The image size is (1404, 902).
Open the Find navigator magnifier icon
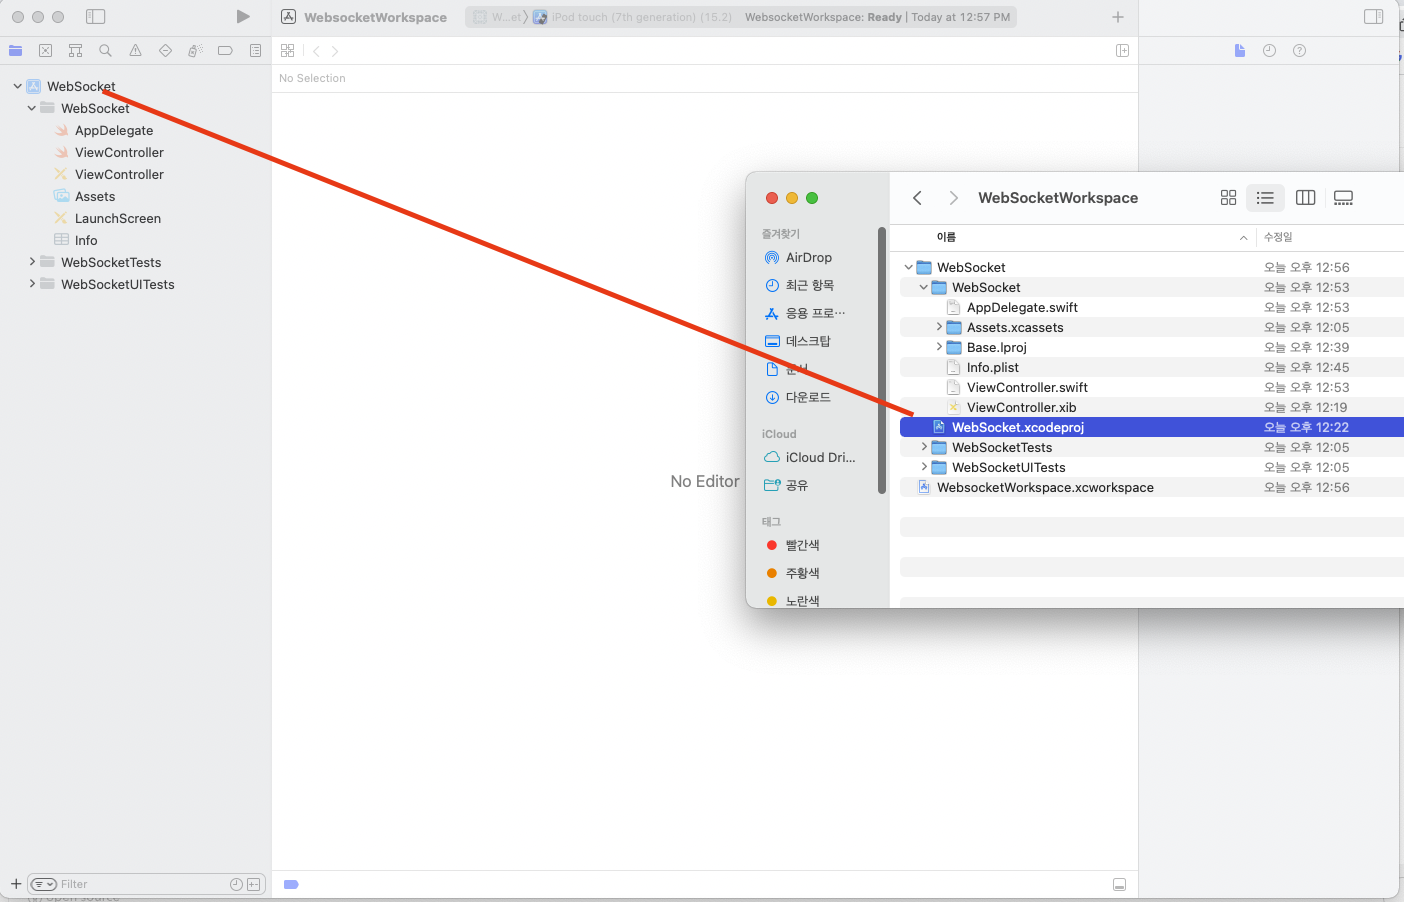point(106,51)
